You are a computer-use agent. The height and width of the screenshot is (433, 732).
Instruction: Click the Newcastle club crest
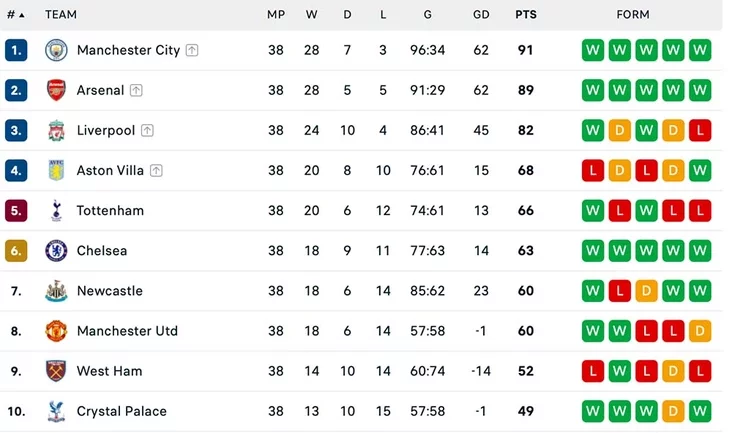(x=56, y=291)
